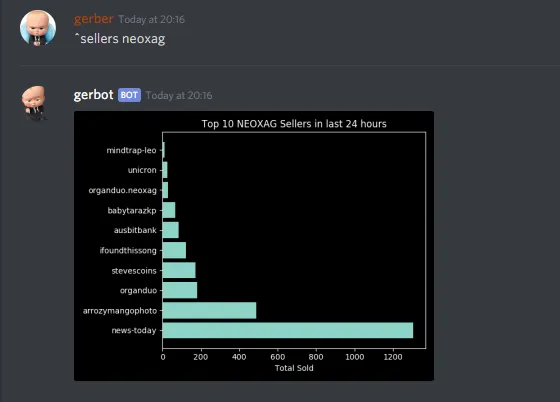The height and width of the screenshot is (402, 560).
Task: Click the 1200 axis tick label
Action: point(393,357)
